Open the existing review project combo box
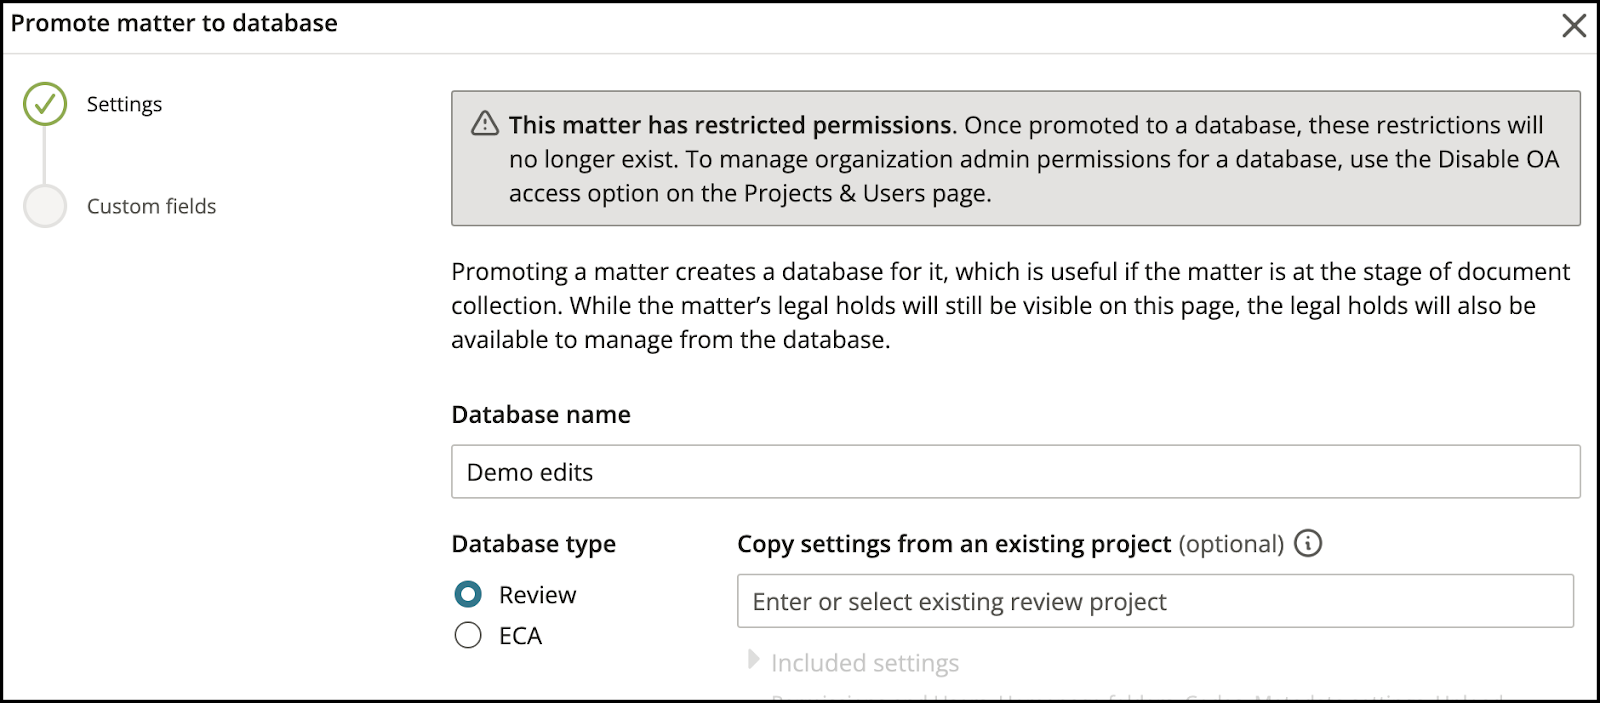 [1155, 601]
